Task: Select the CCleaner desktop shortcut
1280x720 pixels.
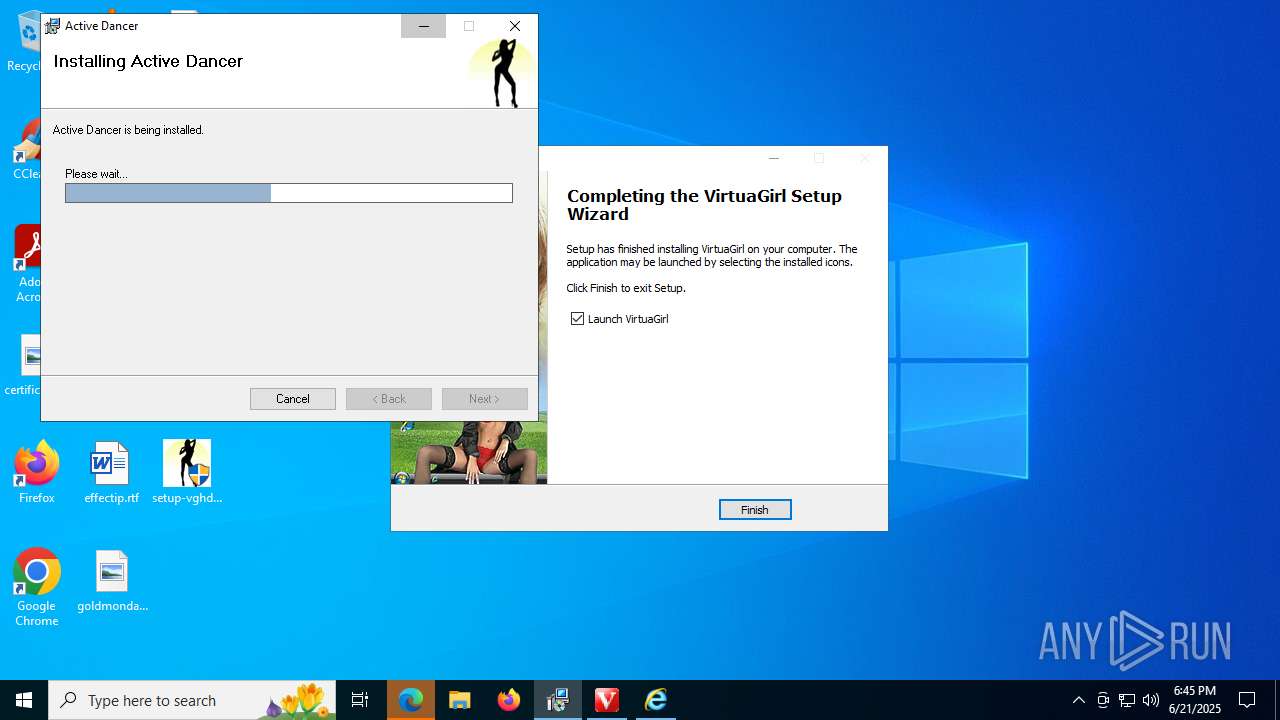Action: pos(27,150)
